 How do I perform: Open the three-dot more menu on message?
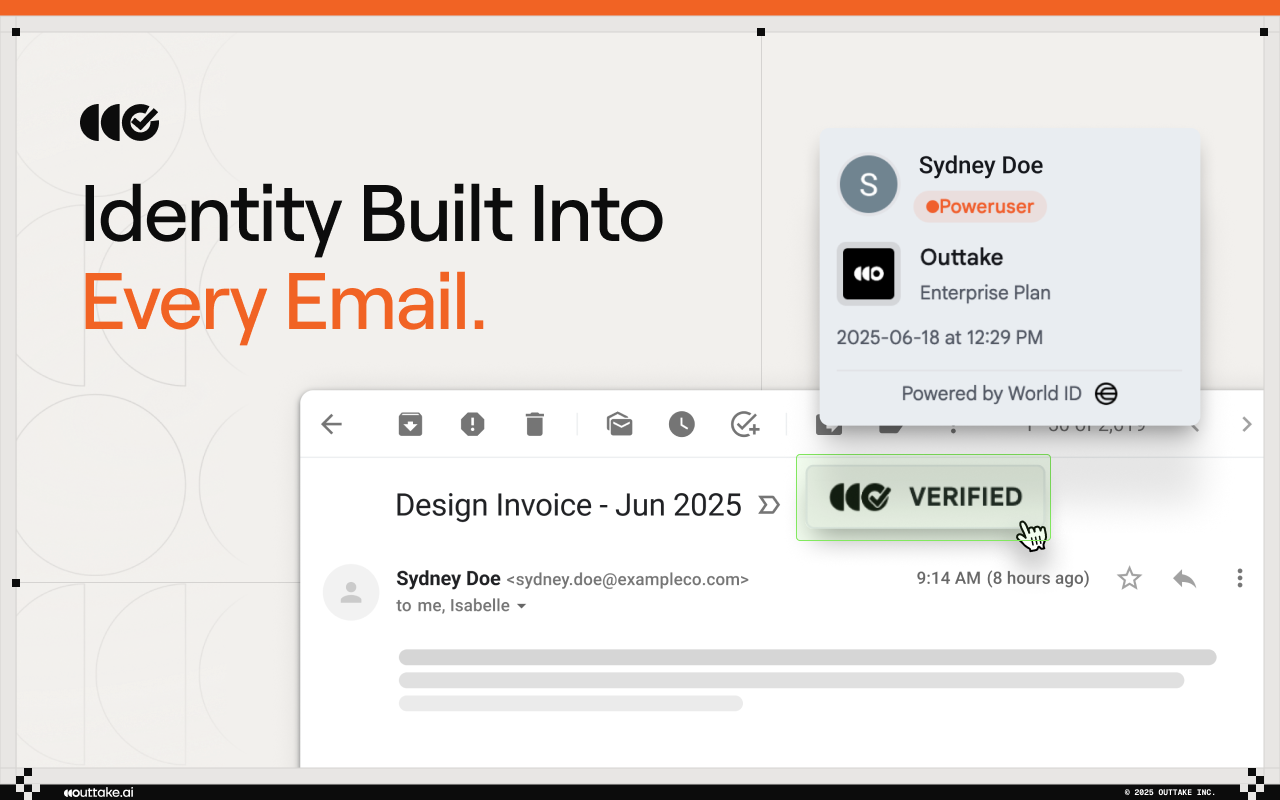pos(1240,578)
